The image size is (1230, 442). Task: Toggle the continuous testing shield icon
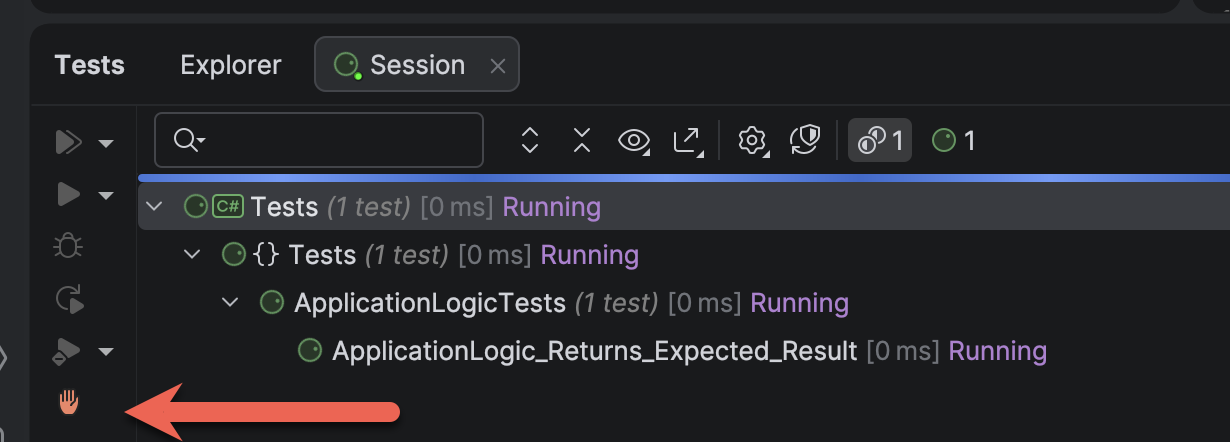tap(805, 141)
